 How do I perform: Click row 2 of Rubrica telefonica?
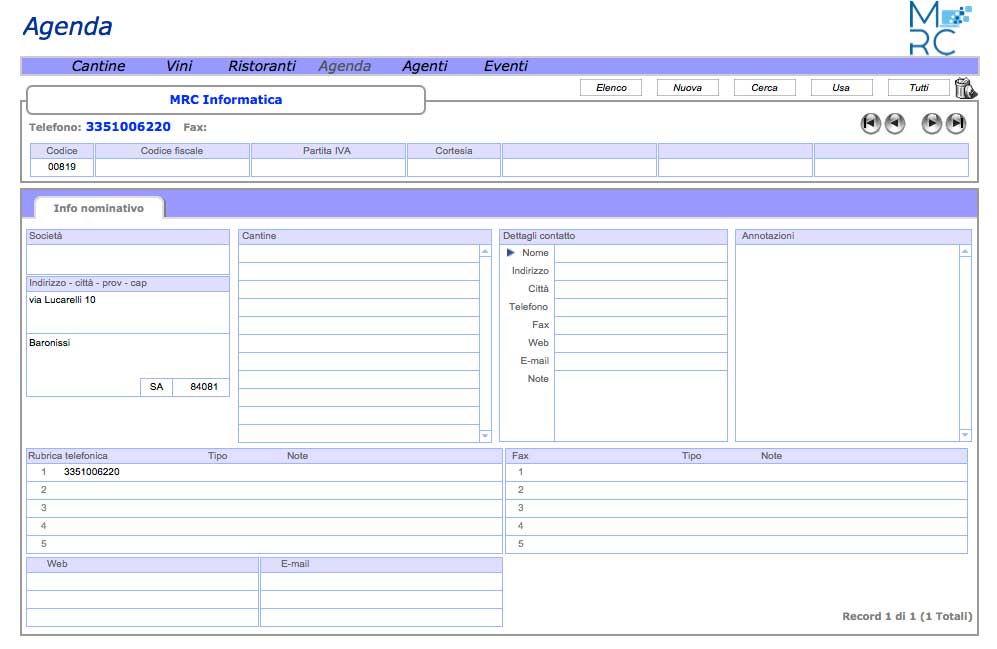click(x=265, y=490)
